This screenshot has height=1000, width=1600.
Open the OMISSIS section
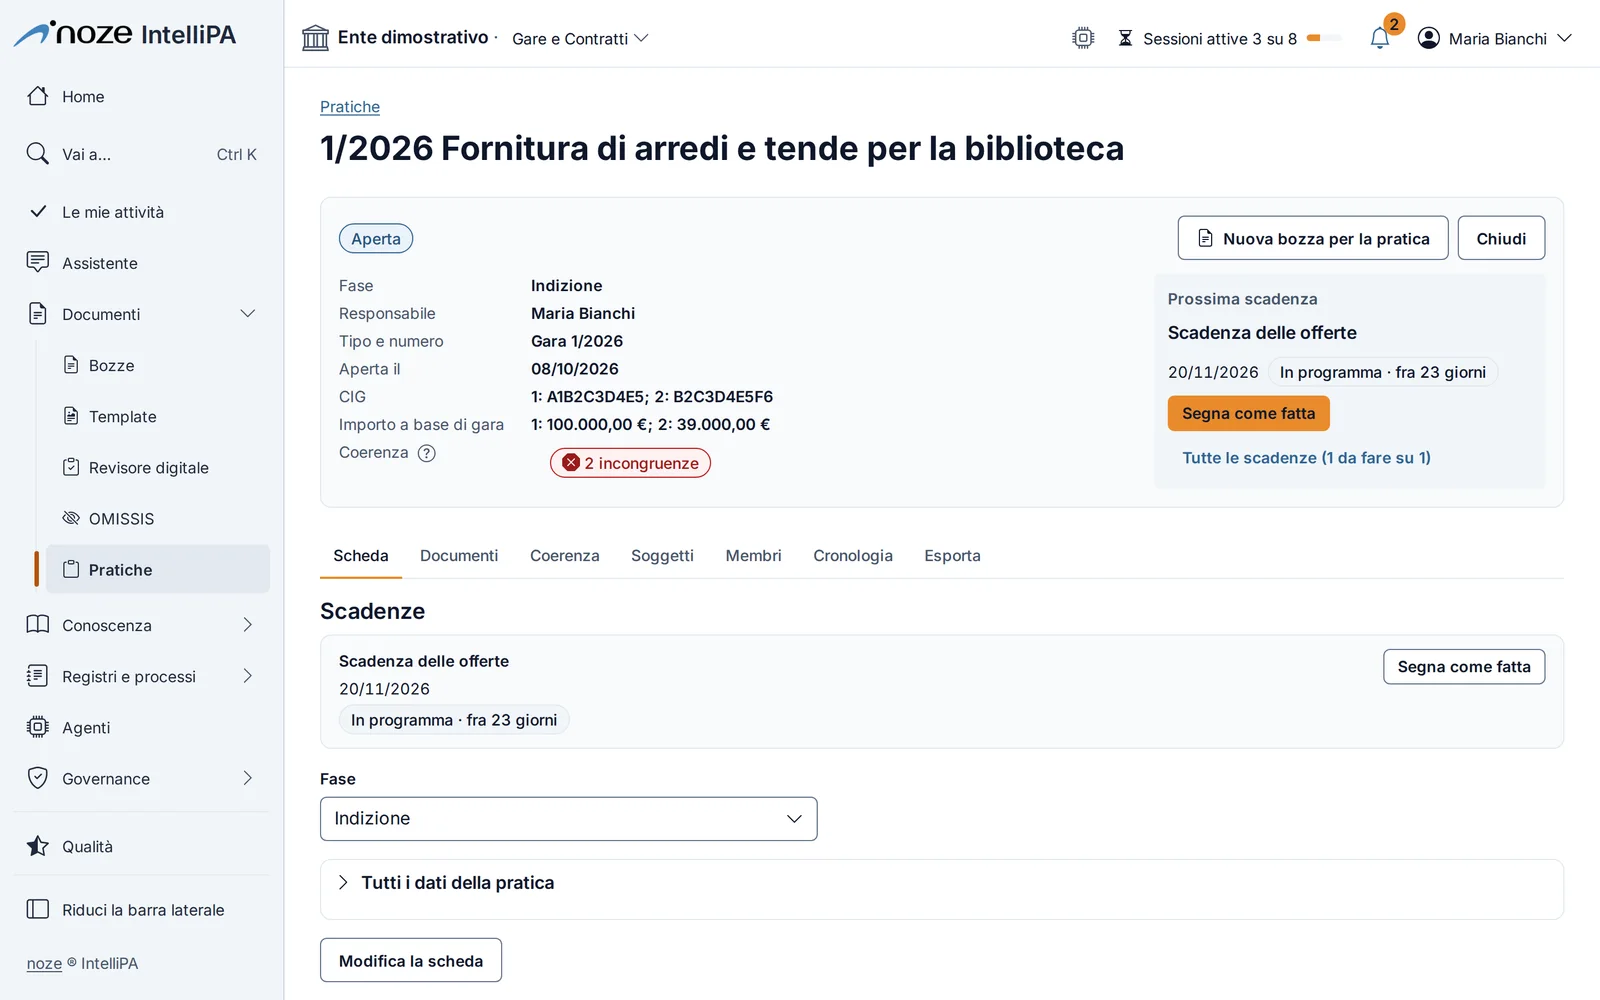coord(158,518)
